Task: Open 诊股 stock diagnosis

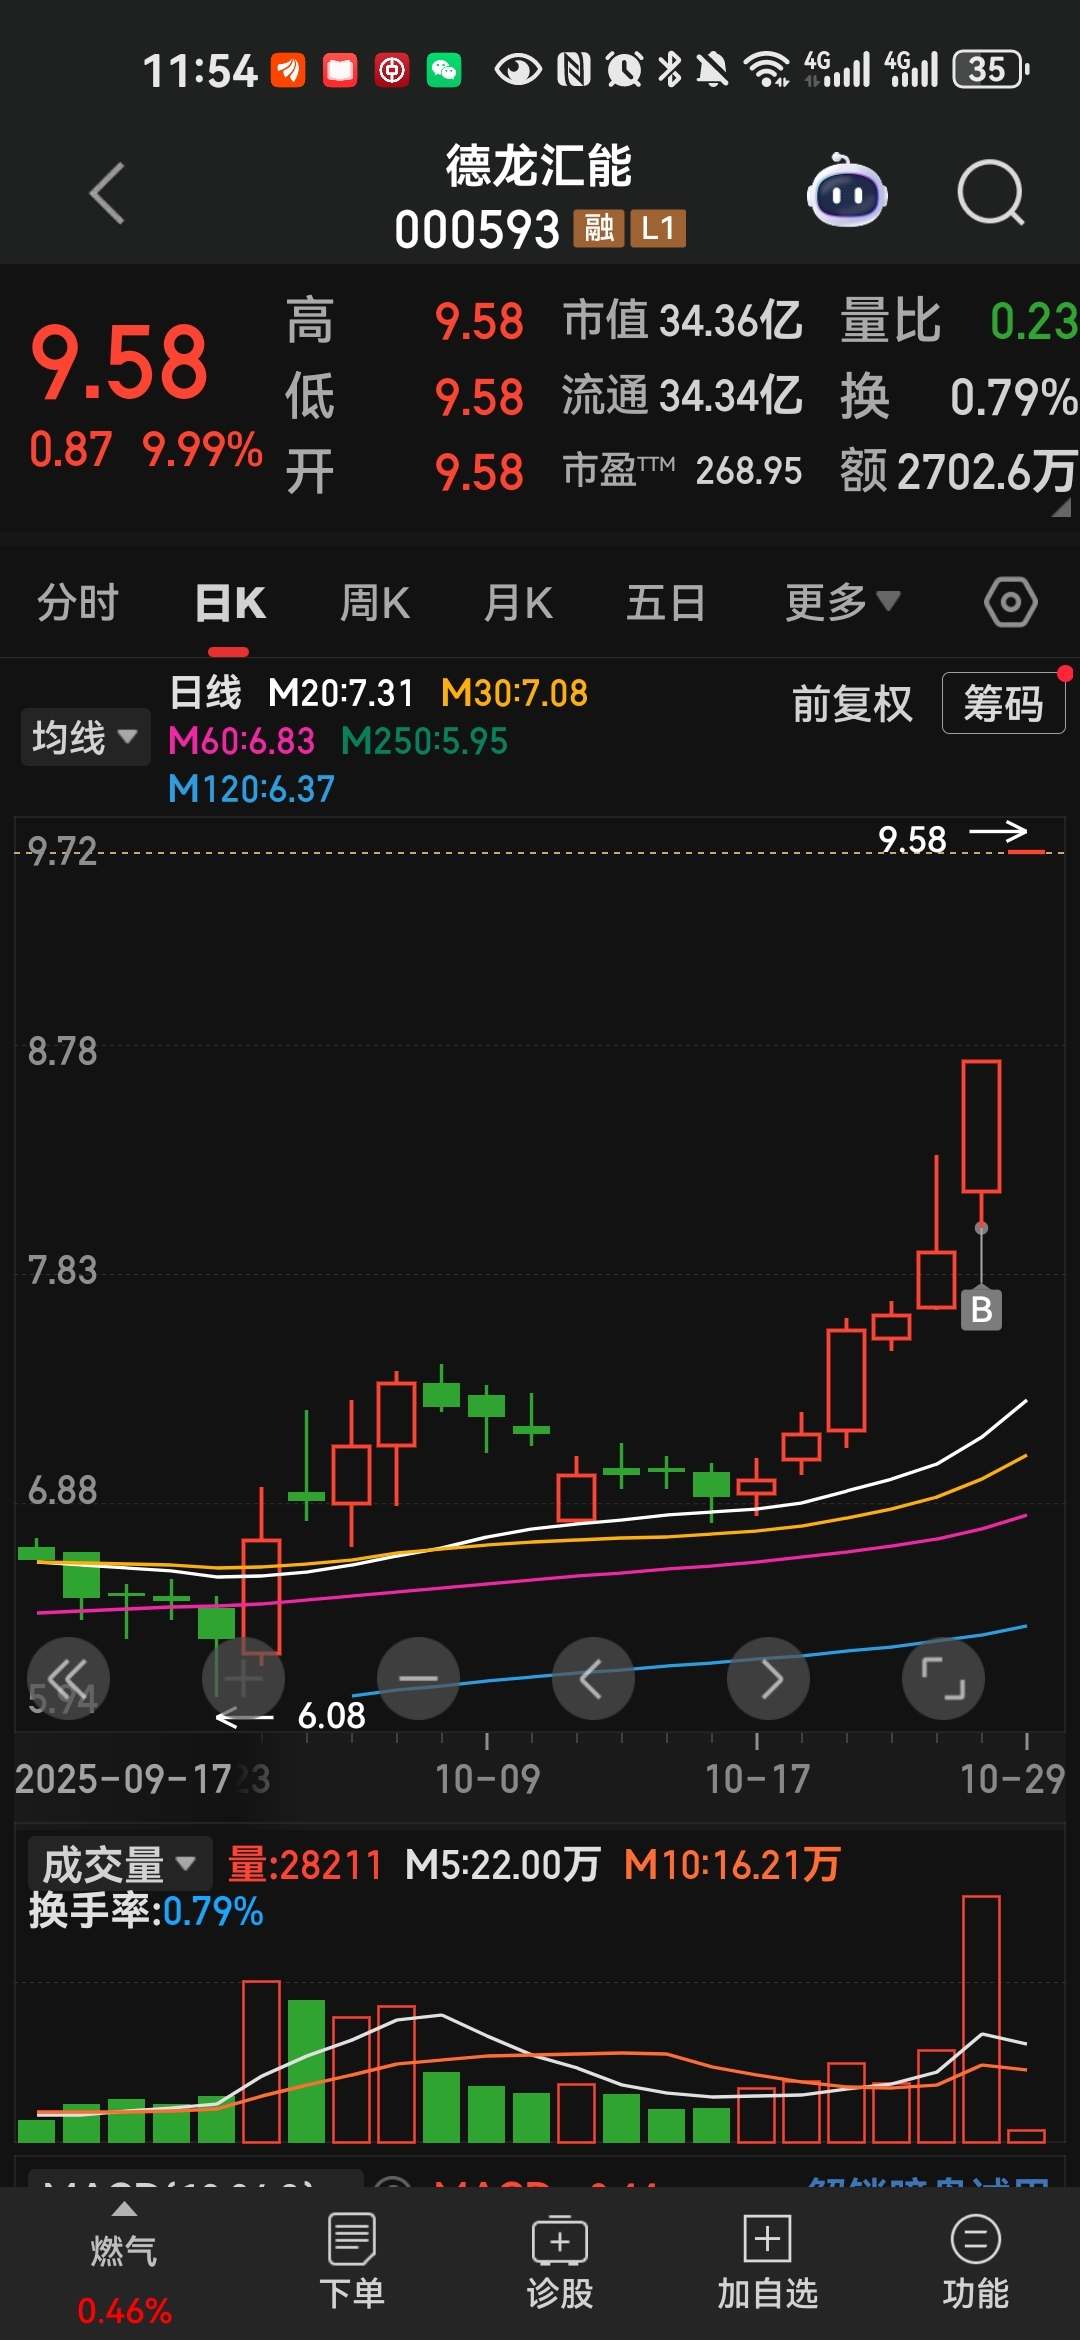Action: (x=560, y=2262)
